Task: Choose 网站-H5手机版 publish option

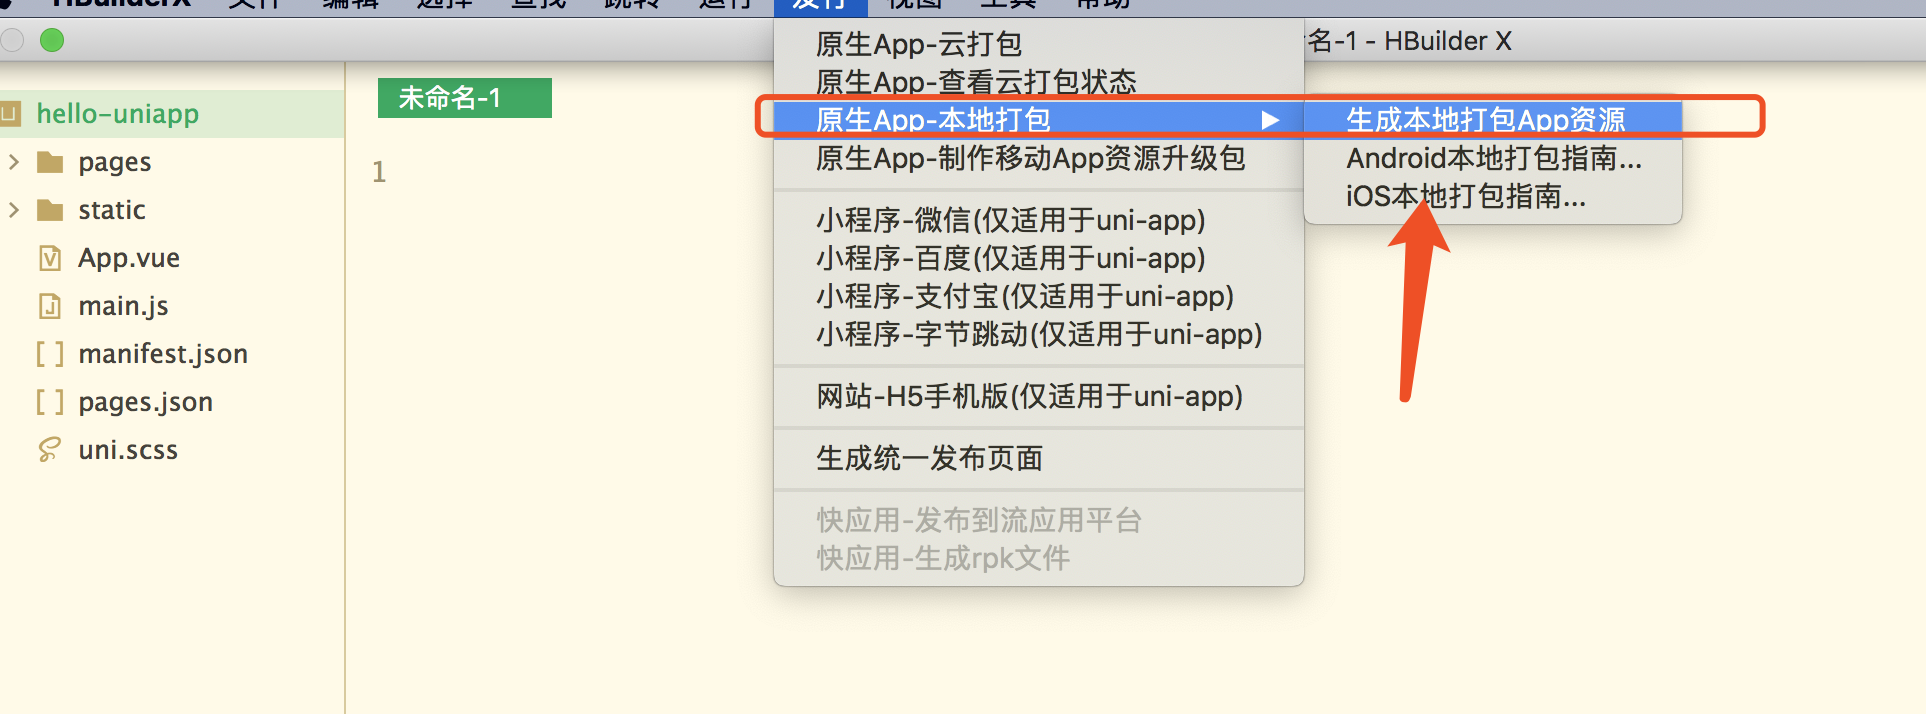Action: click(1039, 396)
